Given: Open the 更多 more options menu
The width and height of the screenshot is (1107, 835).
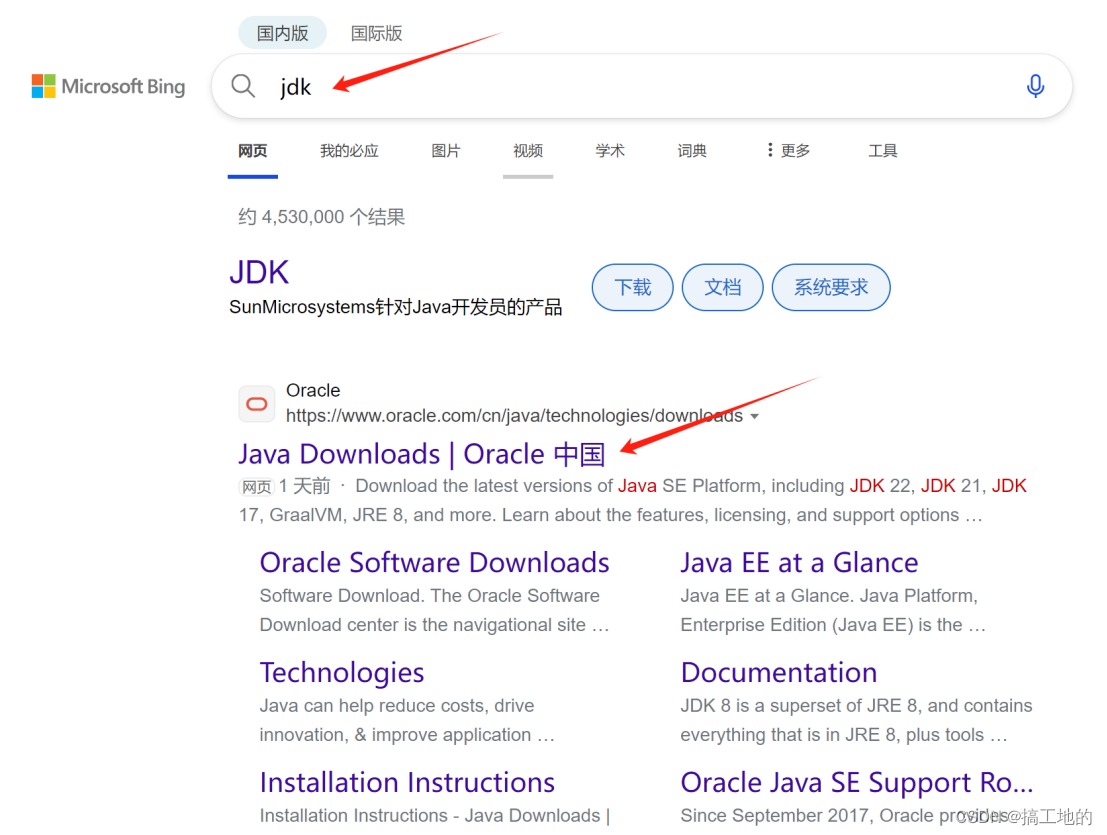Looking at the screenshot, I should pos(789,150).
